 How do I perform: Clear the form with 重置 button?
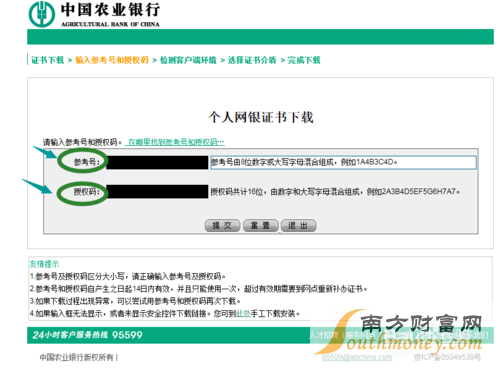[x=260, y=226]
